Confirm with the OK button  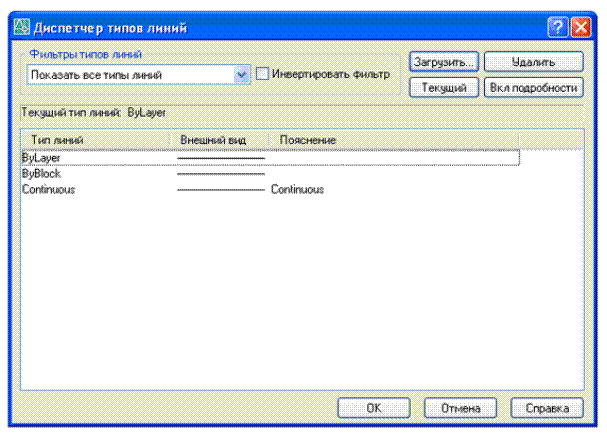click(374, 408)
